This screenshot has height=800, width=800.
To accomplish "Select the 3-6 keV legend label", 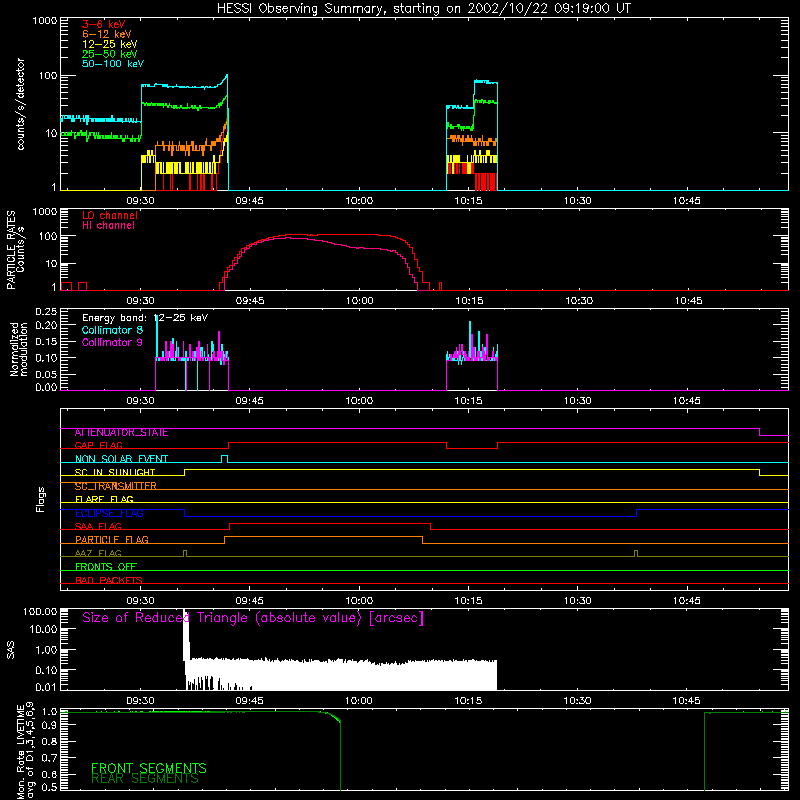I will coord(104,24).
